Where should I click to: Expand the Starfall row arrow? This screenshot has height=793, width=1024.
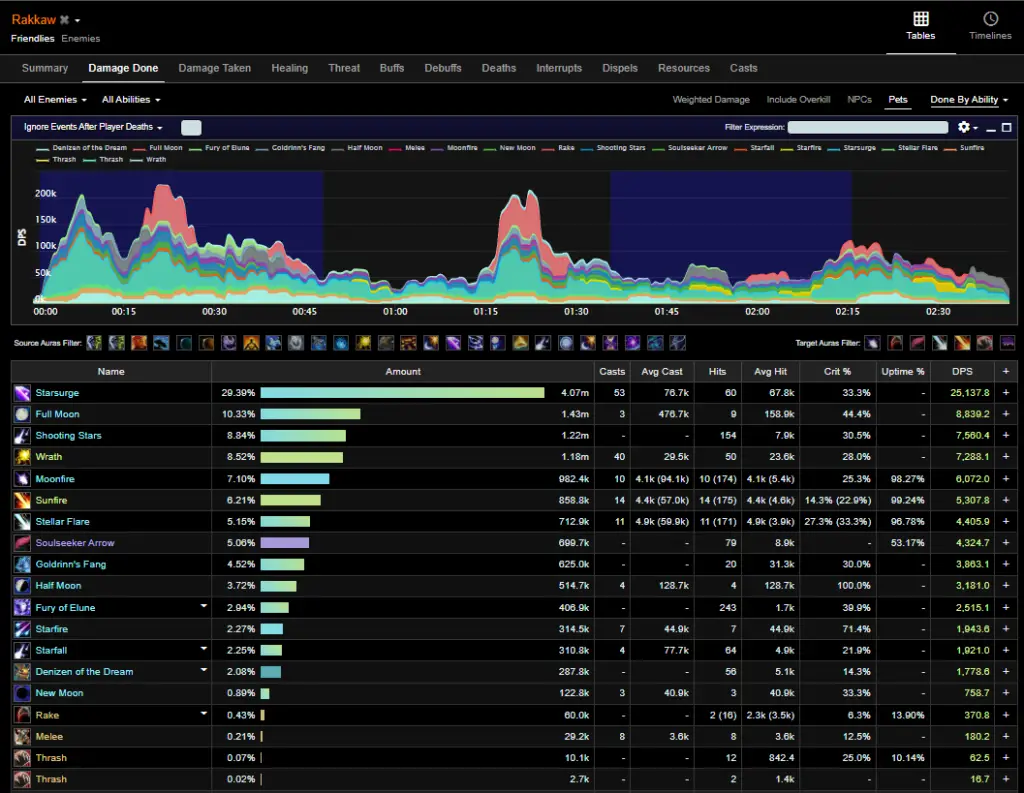coord(204,649)
